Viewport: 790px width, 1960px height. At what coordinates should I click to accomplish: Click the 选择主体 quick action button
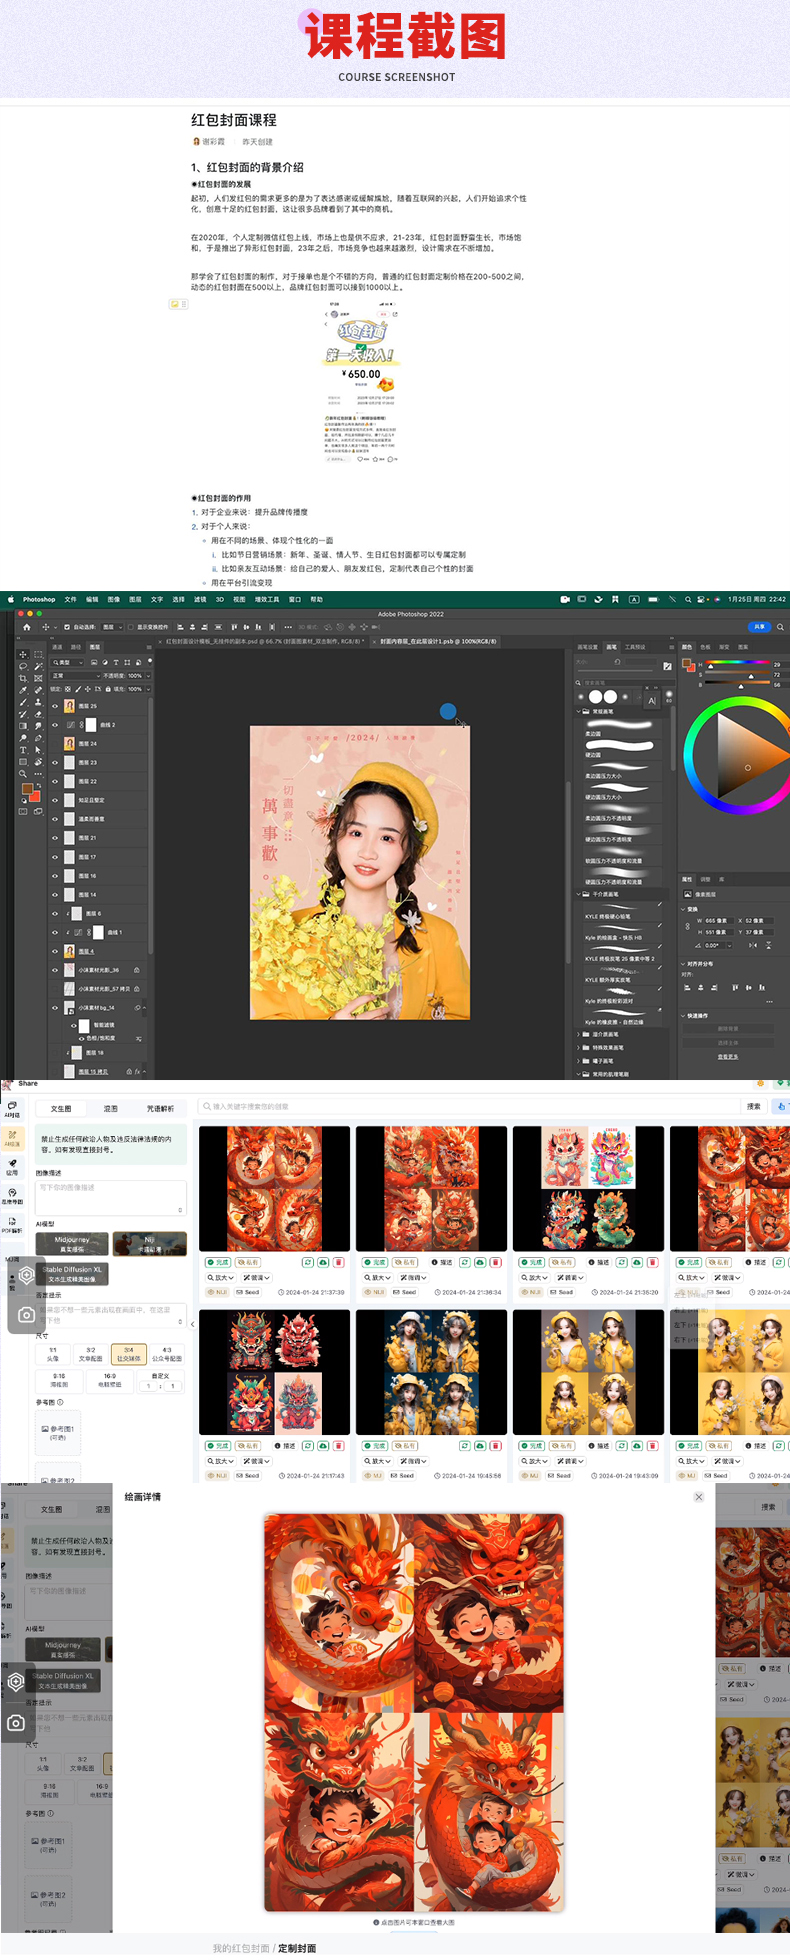click(728, 1043)
